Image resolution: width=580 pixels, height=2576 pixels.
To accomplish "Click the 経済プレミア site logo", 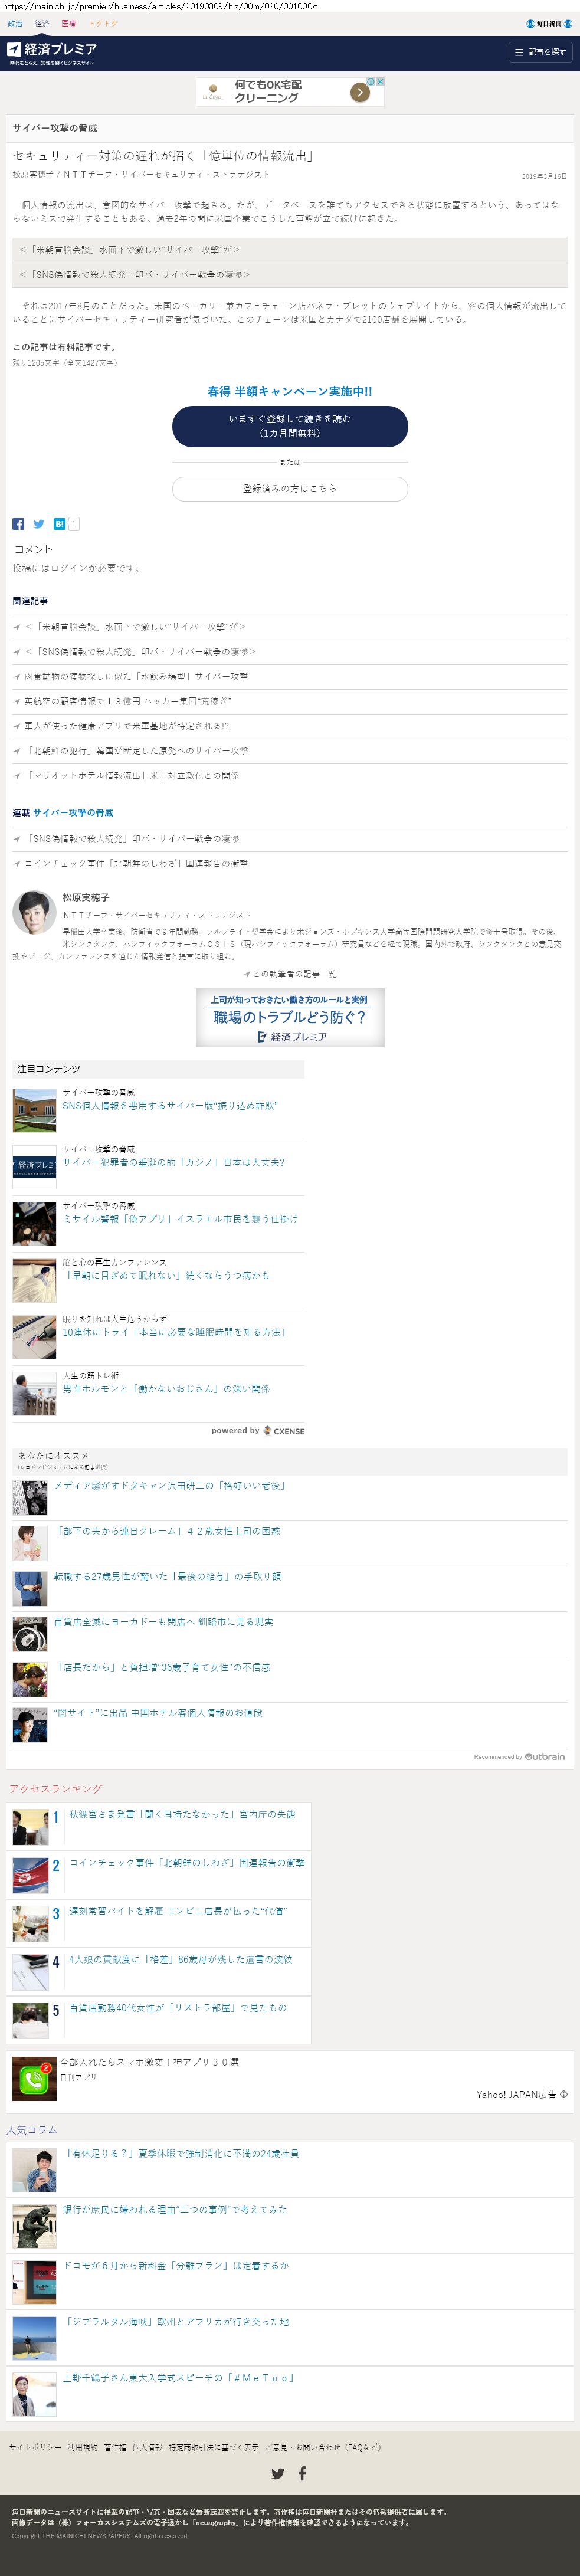I will 52,49.
